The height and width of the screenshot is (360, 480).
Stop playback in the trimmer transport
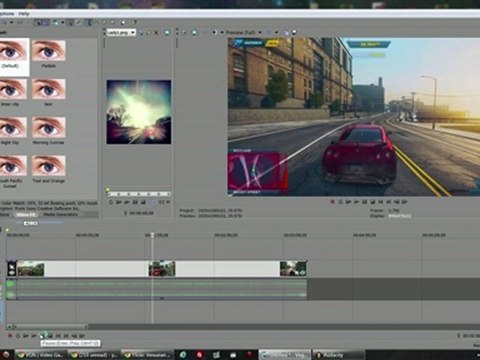[x=143, y=202]
